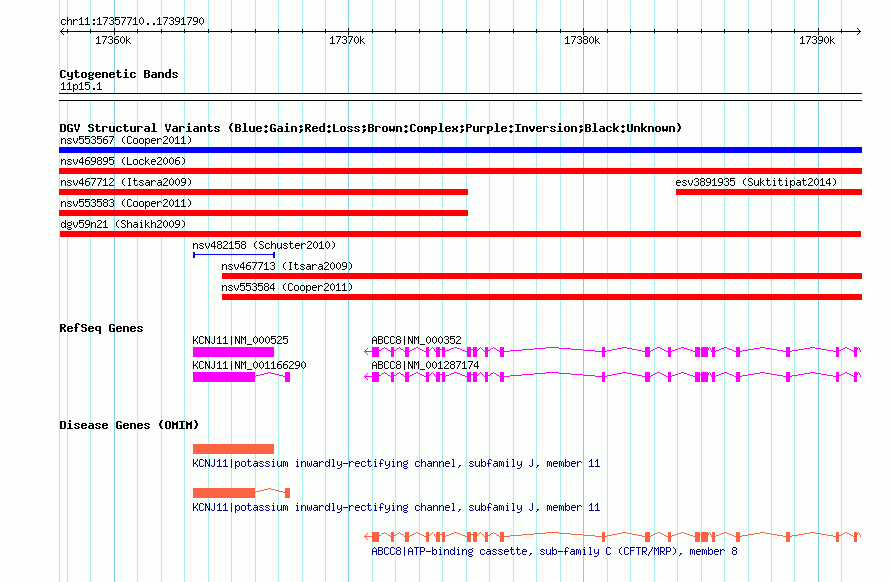Click the 17380k ruler tick label

(582, 40)
